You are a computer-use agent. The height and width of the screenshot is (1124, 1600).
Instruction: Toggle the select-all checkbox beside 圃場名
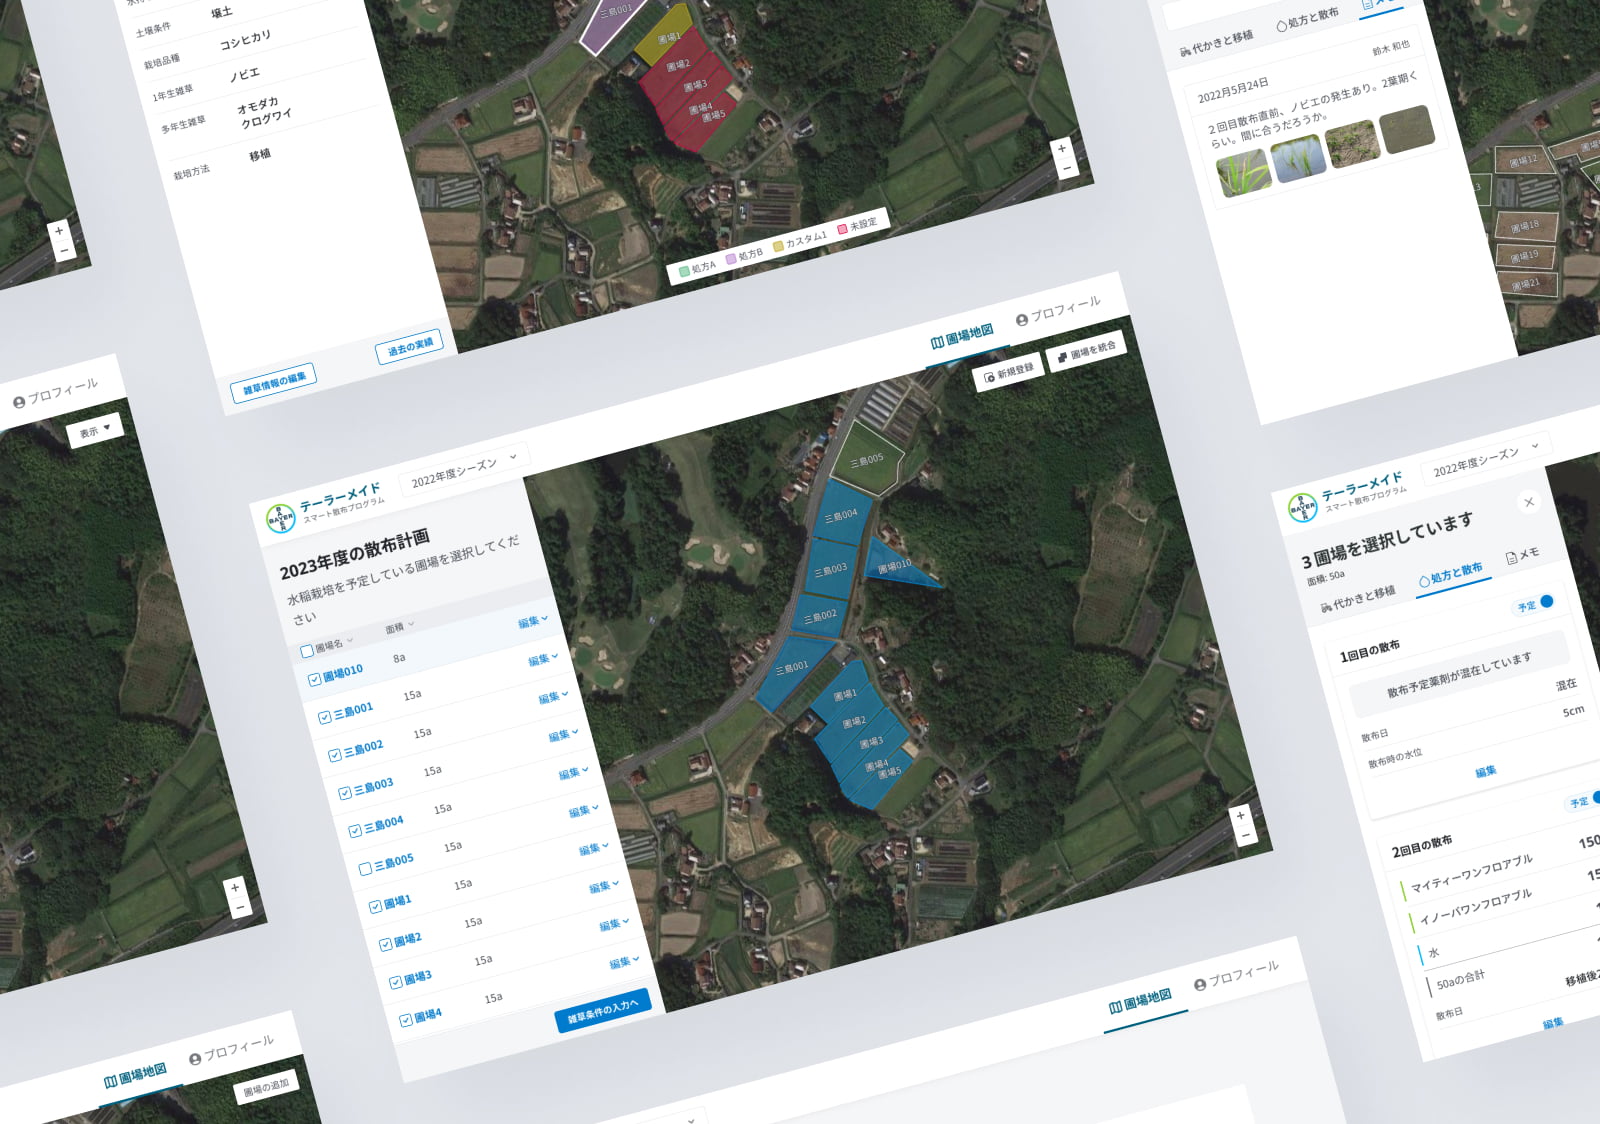click(307, 651)
